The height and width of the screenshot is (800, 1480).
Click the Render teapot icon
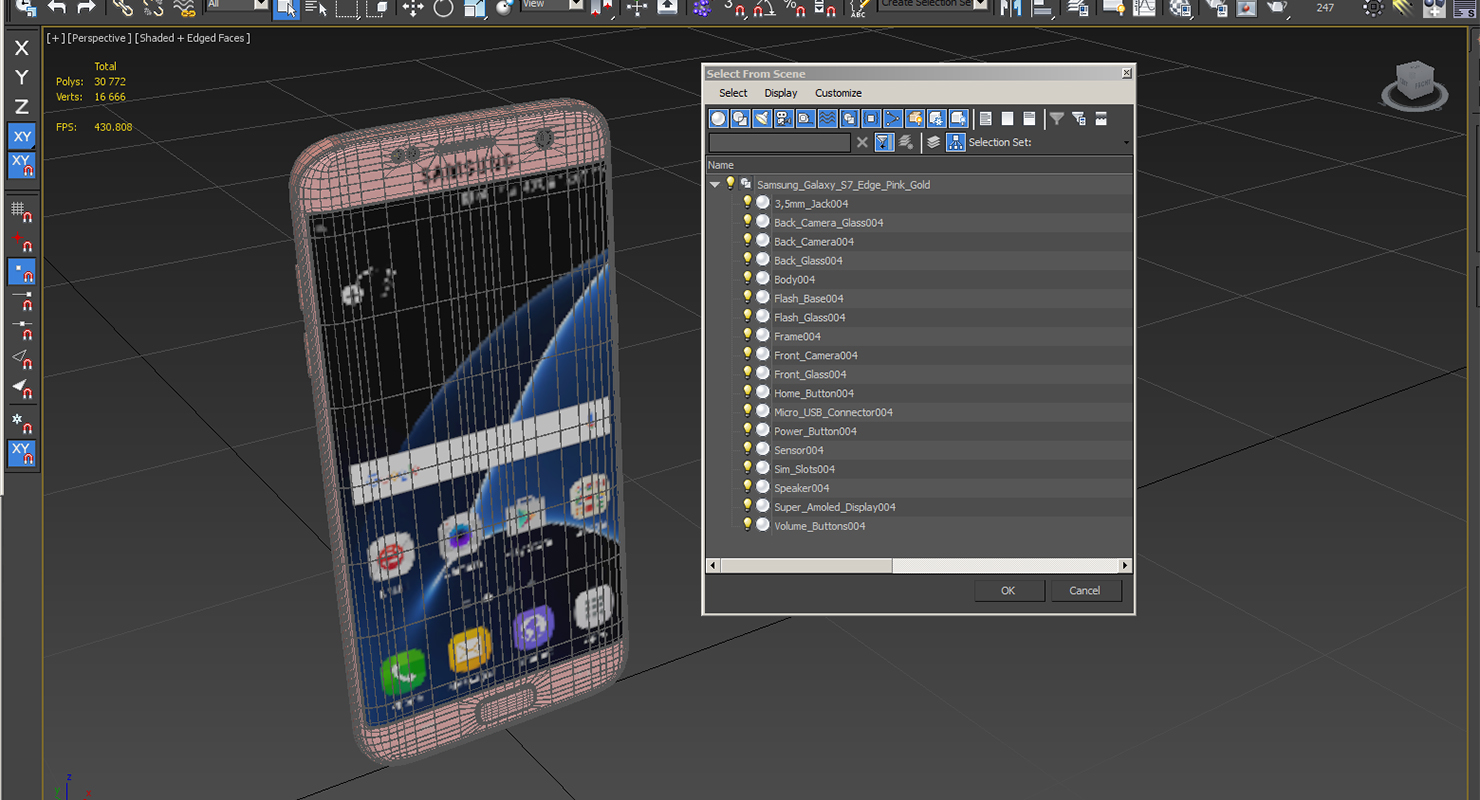coord(1277,7)
